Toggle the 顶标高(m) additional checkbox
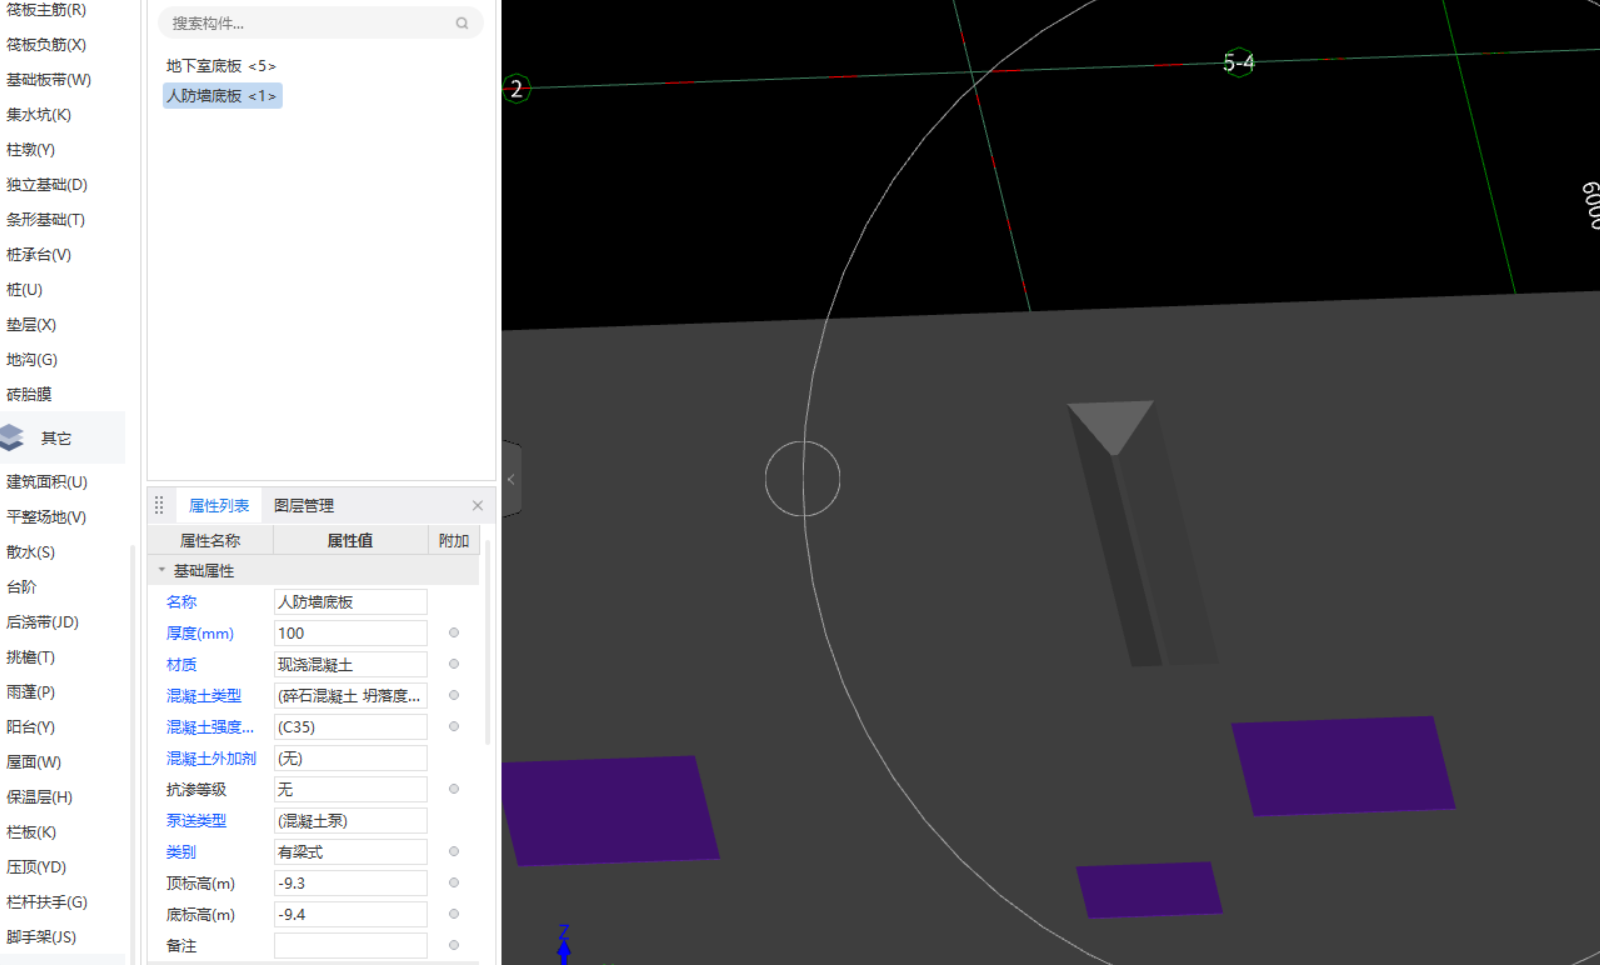This screenshot has height=965, width=1600. (x=454, y=883)
